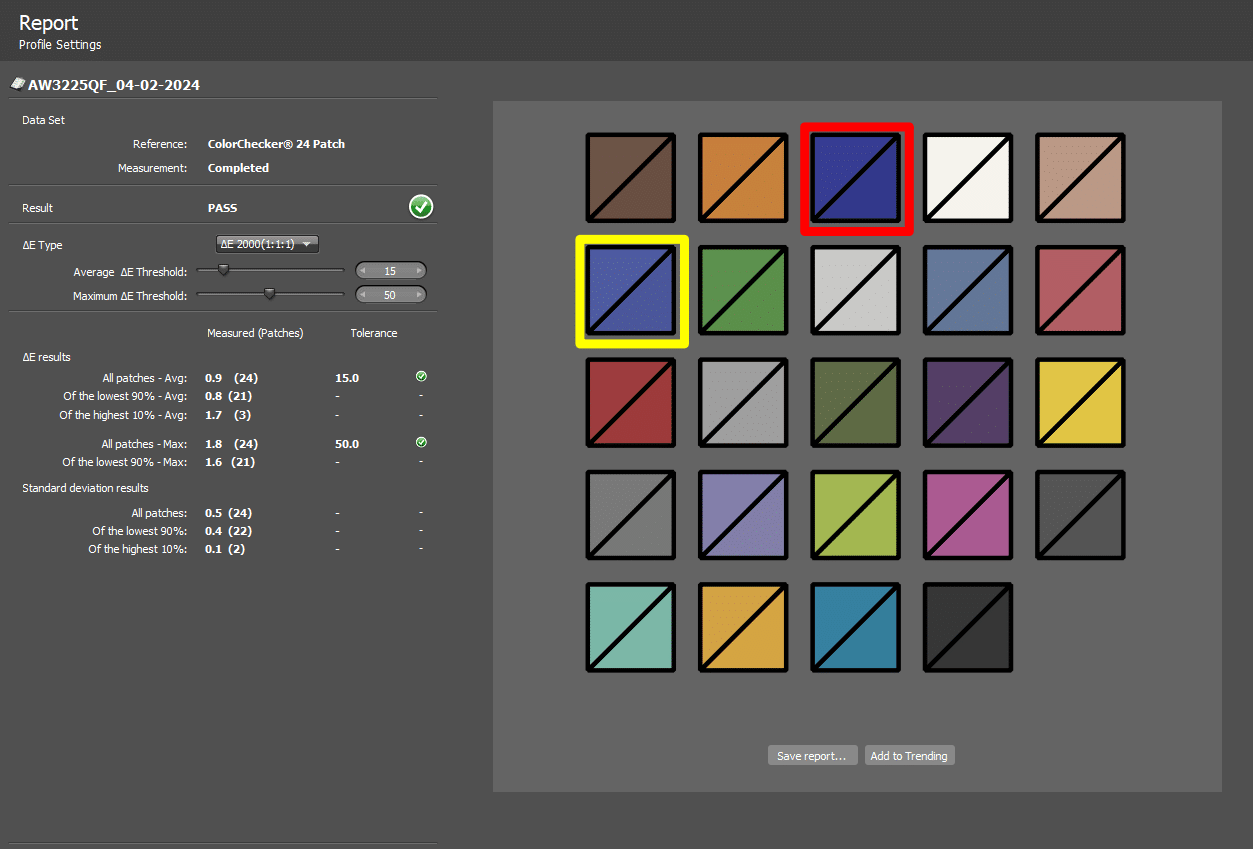Decrease Maximum ΔE Threshold with left arrow
This screenshot has width=1253, height=849.
coord(364,294)
